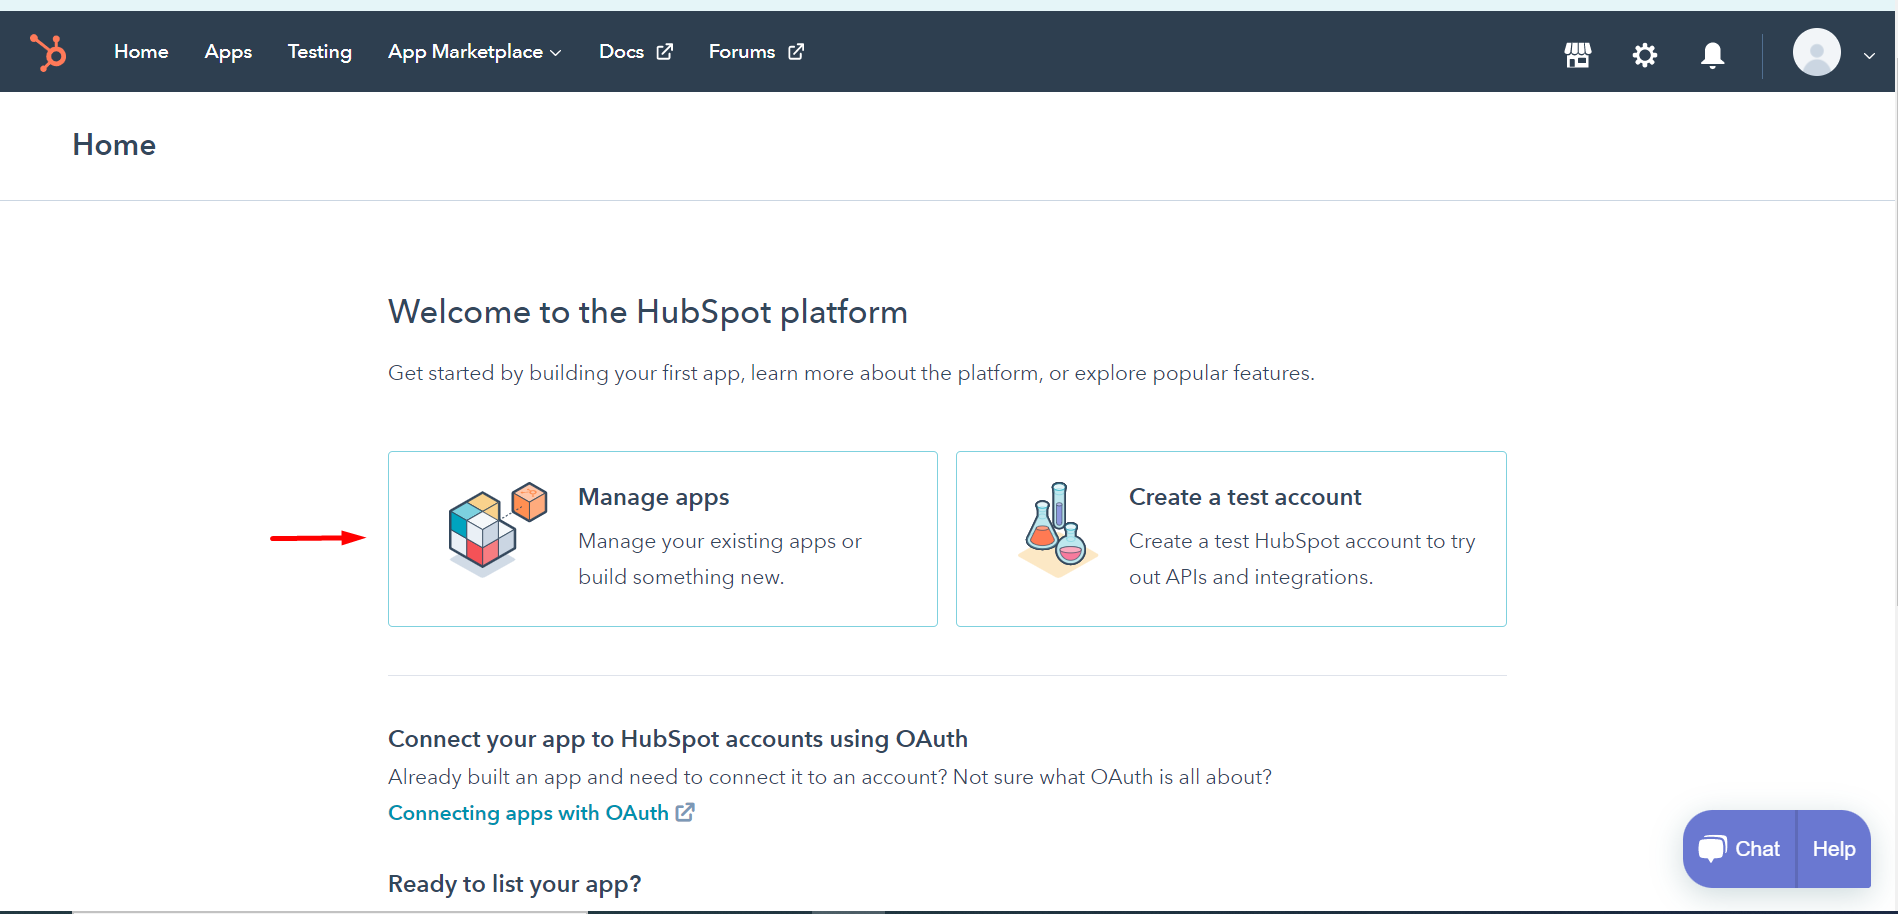Click the test account flasks illustration
Screen dimensions: 1898x914
click(x=1057, y=529)
